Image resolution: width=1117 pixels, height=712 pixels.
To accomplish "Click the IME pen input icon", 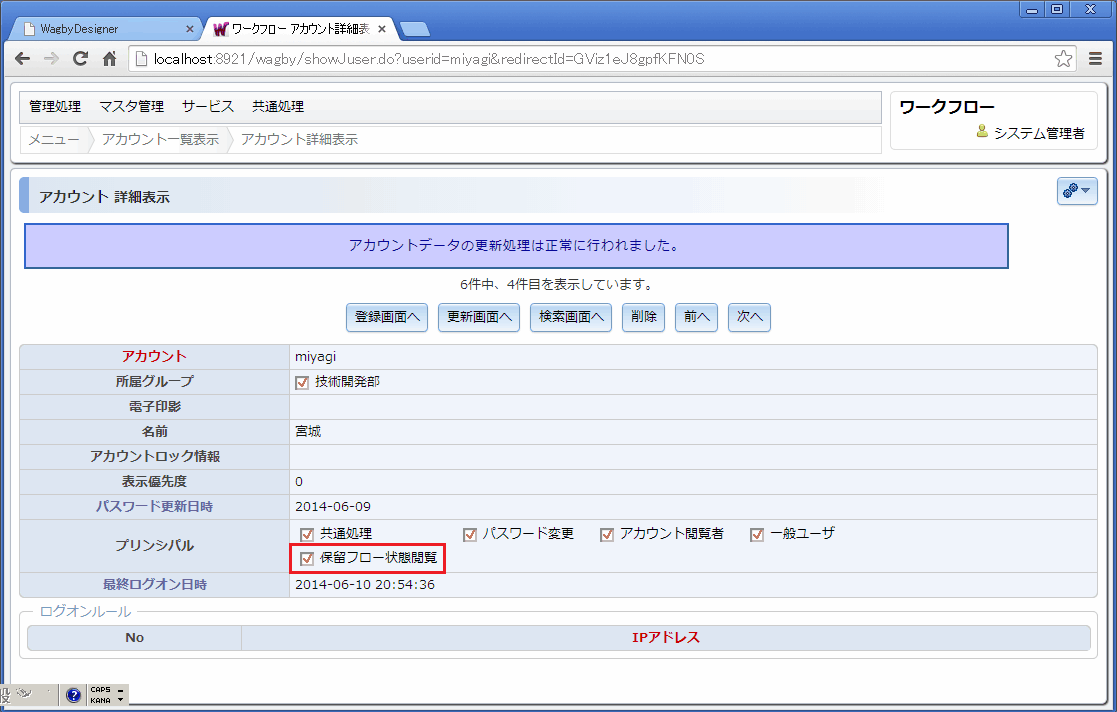I will coord(25,693).
